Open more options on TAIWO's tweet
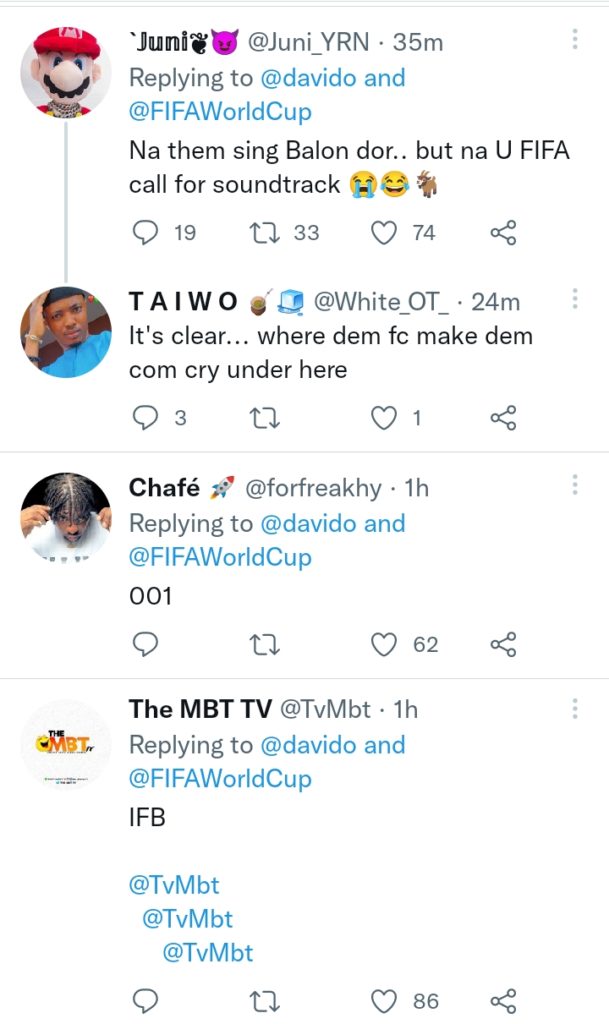The width and height of the screenshot is (609, 1024). coord(575,299)
